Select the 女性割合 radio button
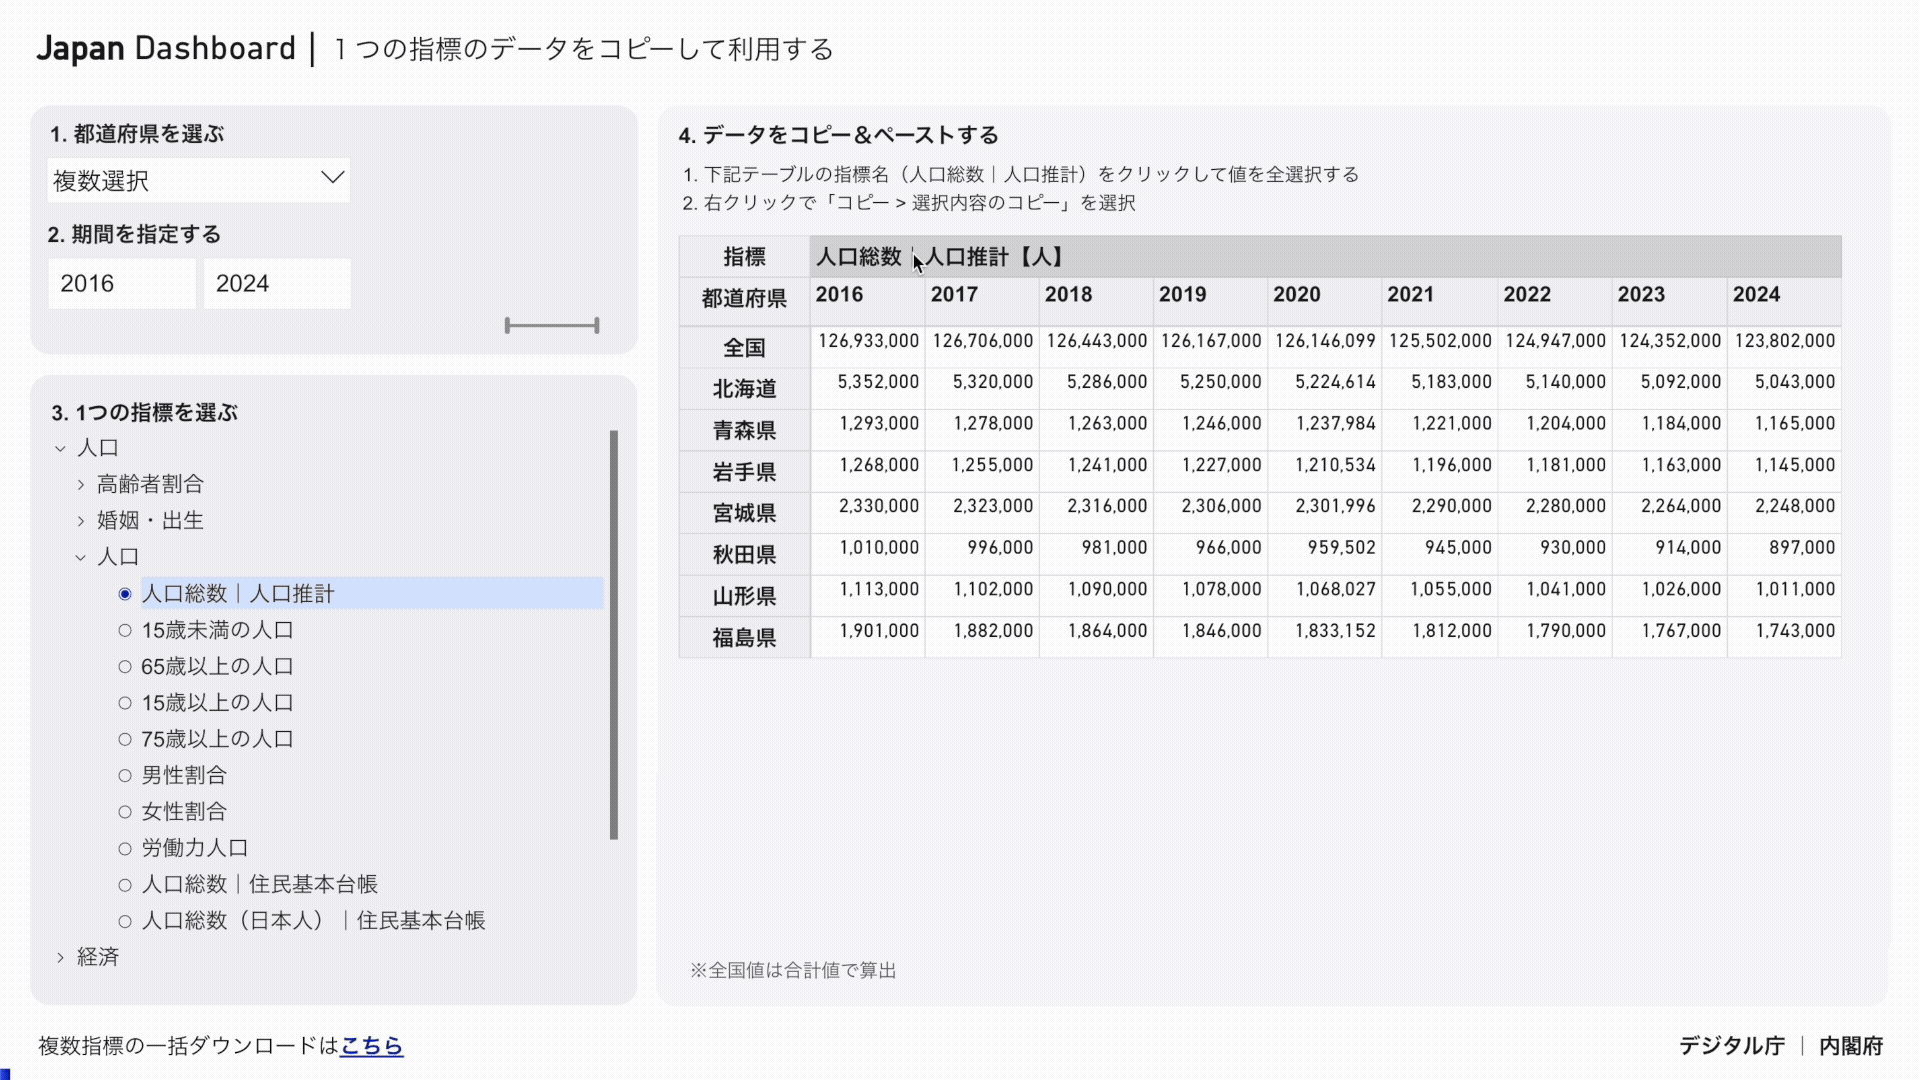This screenshot has width=1920, height=1080. [x=125, y=812]
